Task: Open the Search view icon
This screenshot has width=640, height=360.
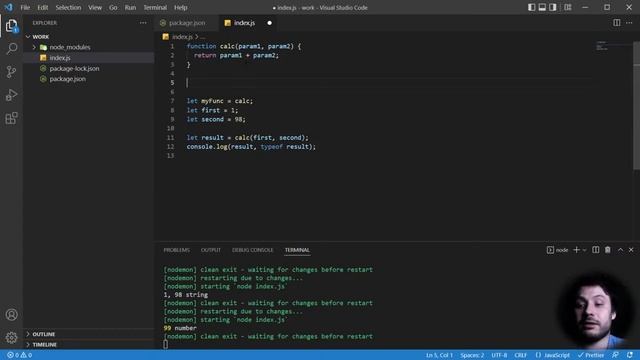Action: [11, 49]
